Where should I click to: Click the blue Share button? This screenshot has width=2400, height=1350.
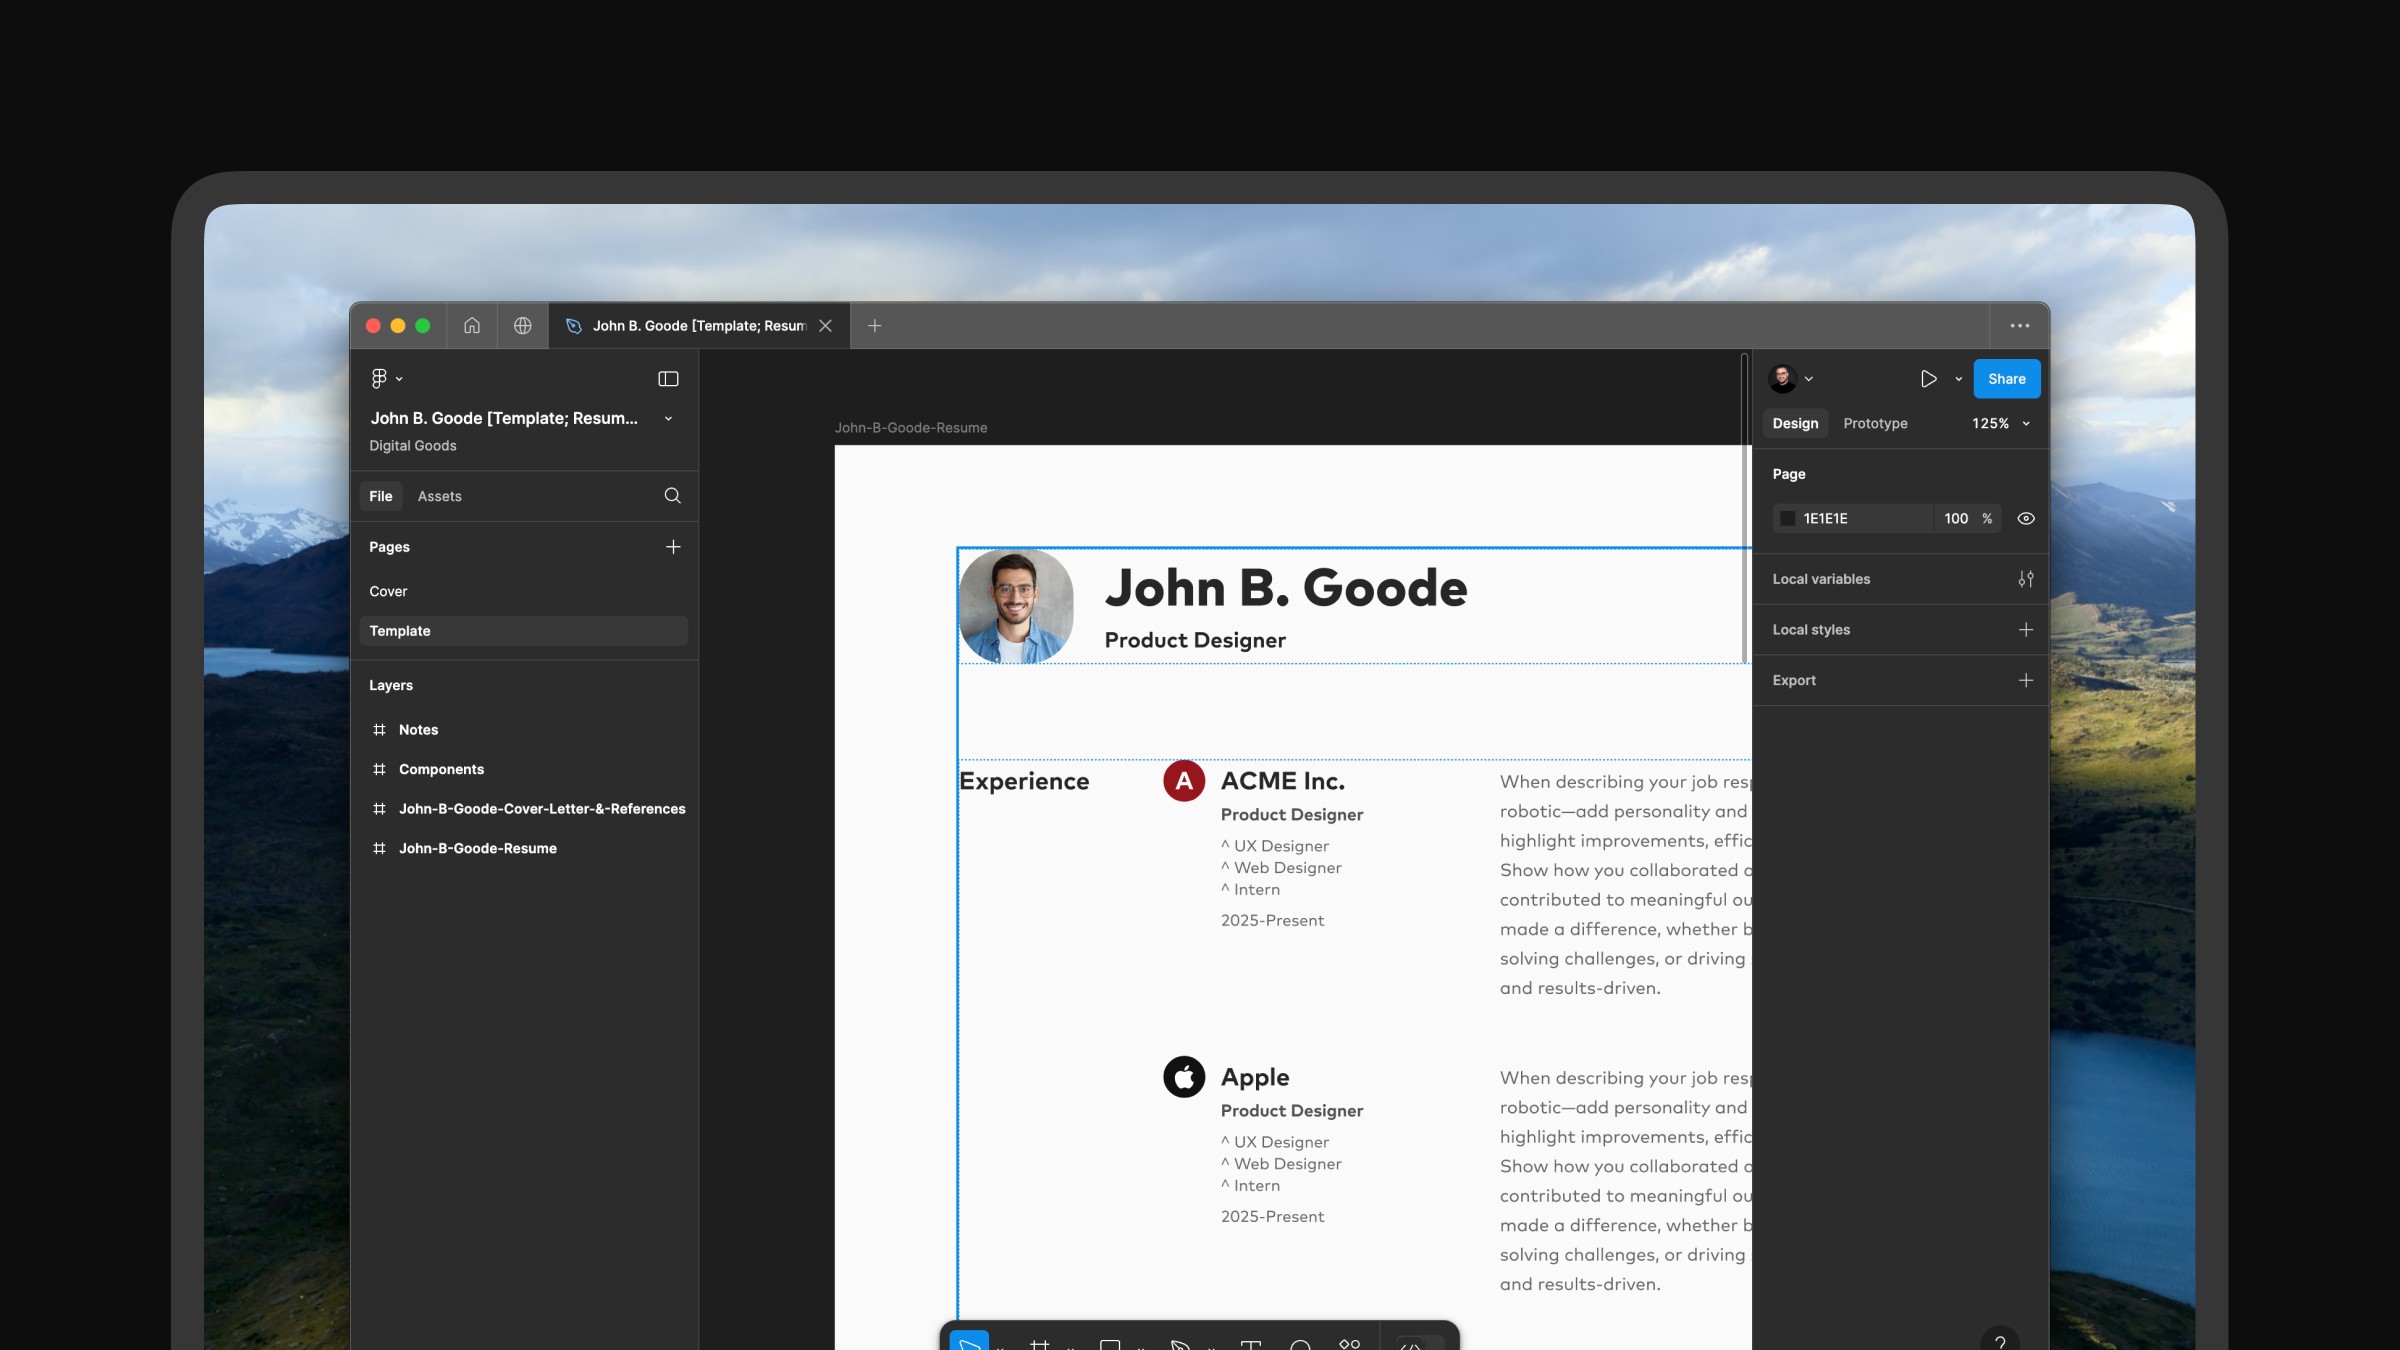coord(2006,379)
